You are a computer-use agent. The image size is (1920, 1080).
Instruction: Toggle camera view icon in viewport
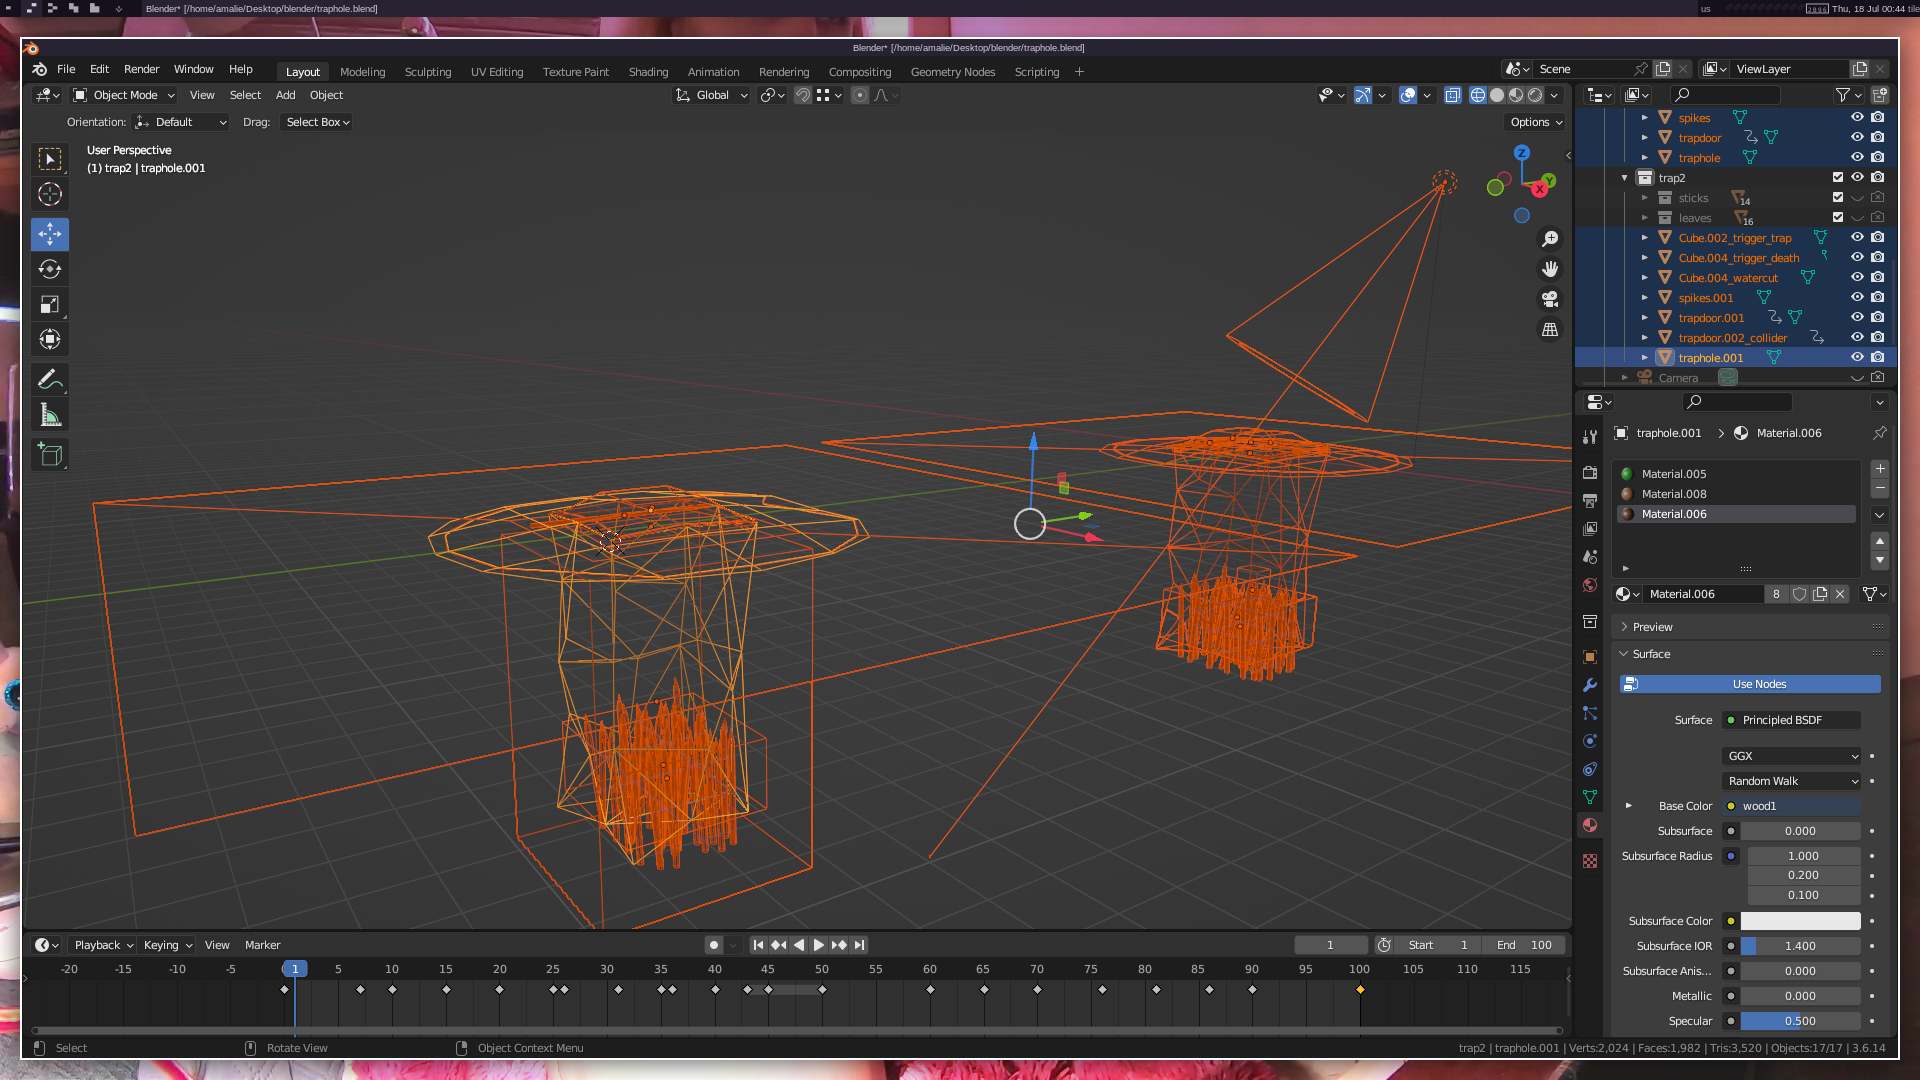pos(1550,299)
